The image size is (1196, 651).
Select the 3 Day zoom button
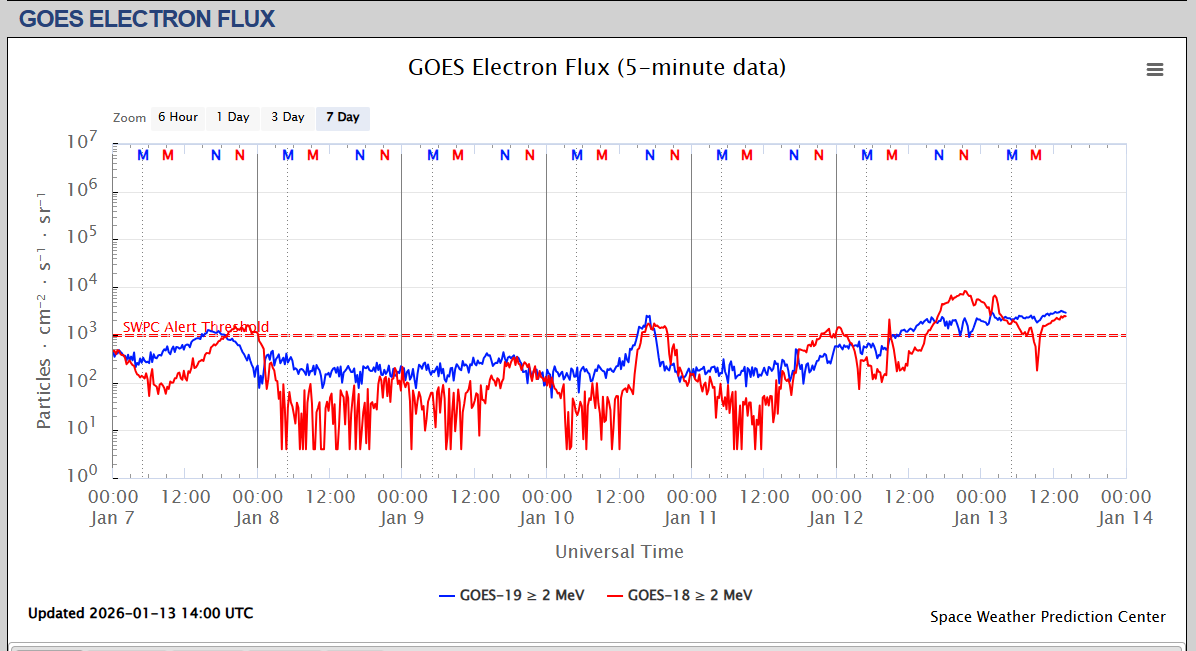click(288, 118)
